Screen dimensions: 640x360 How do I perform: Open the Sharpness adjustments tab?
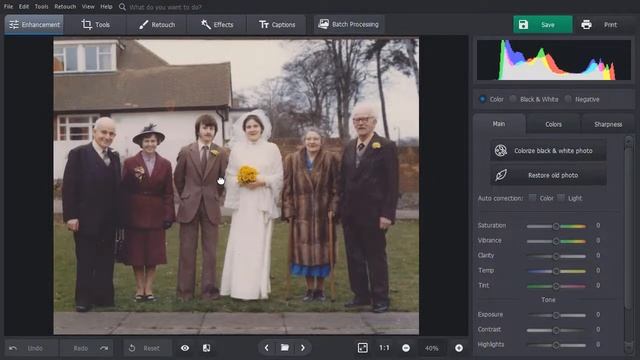click(x=608, y=124)
